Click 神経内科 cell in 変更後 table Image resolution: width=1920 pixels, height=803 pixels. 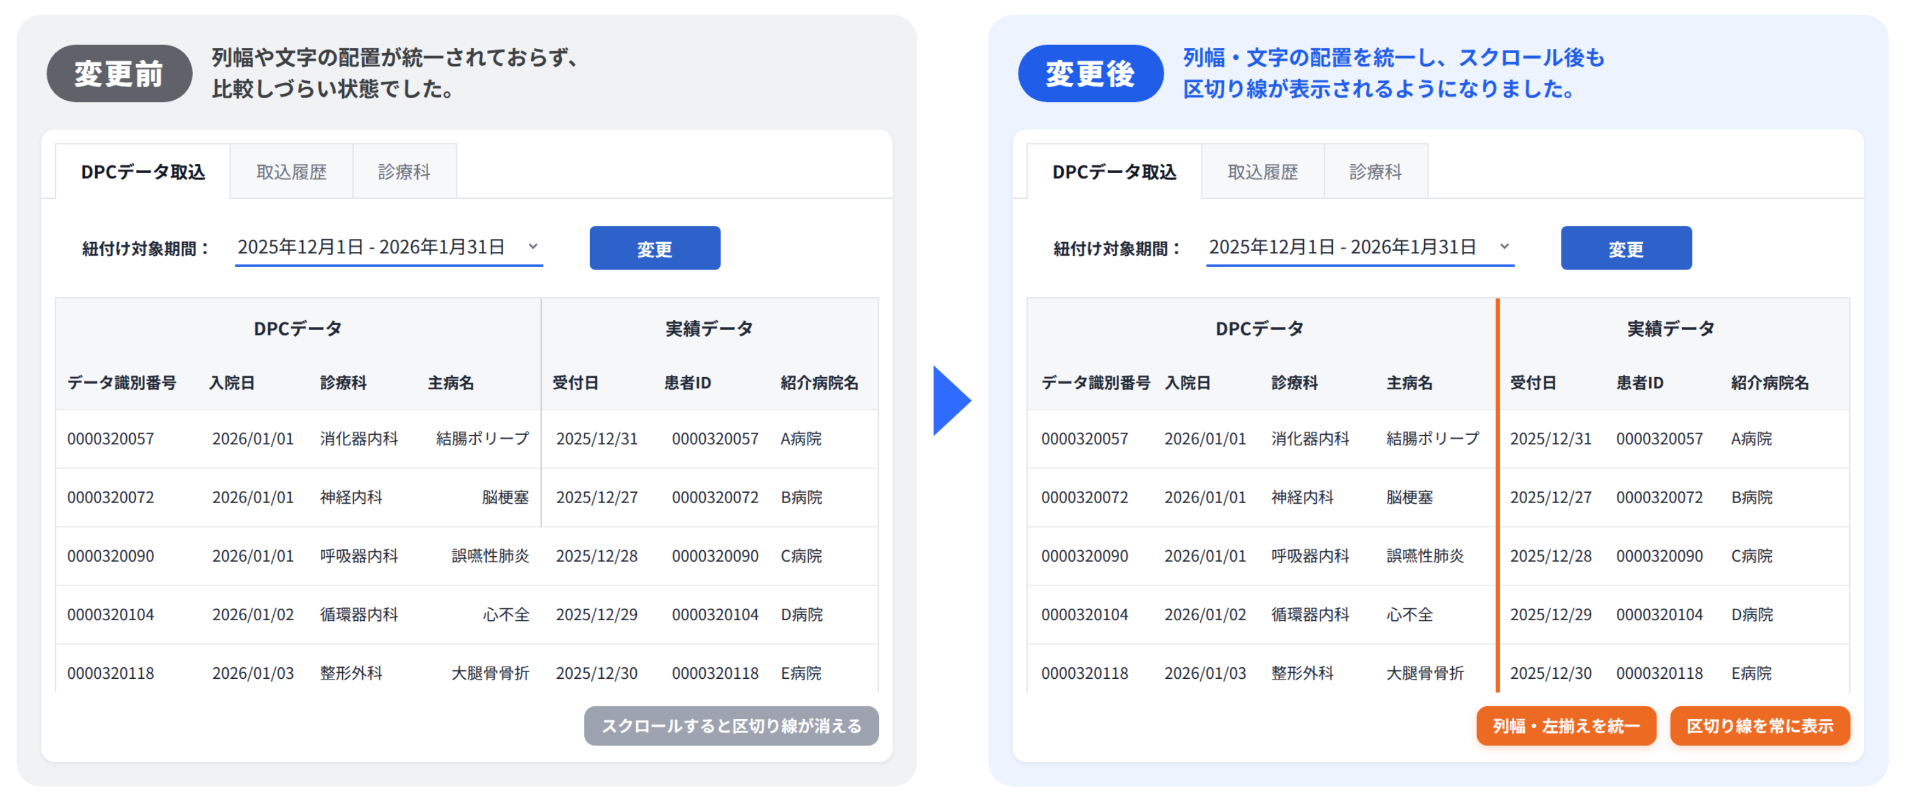(x=1302, y=498)
